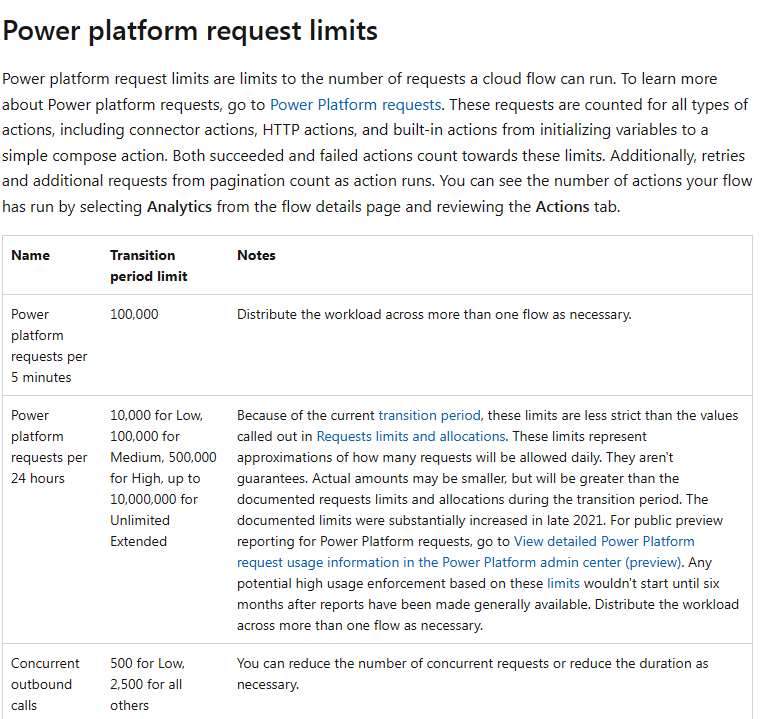Click the 'Concurrent outbound calls' cell
Screen dimensions: 773x719
(45, 684)
